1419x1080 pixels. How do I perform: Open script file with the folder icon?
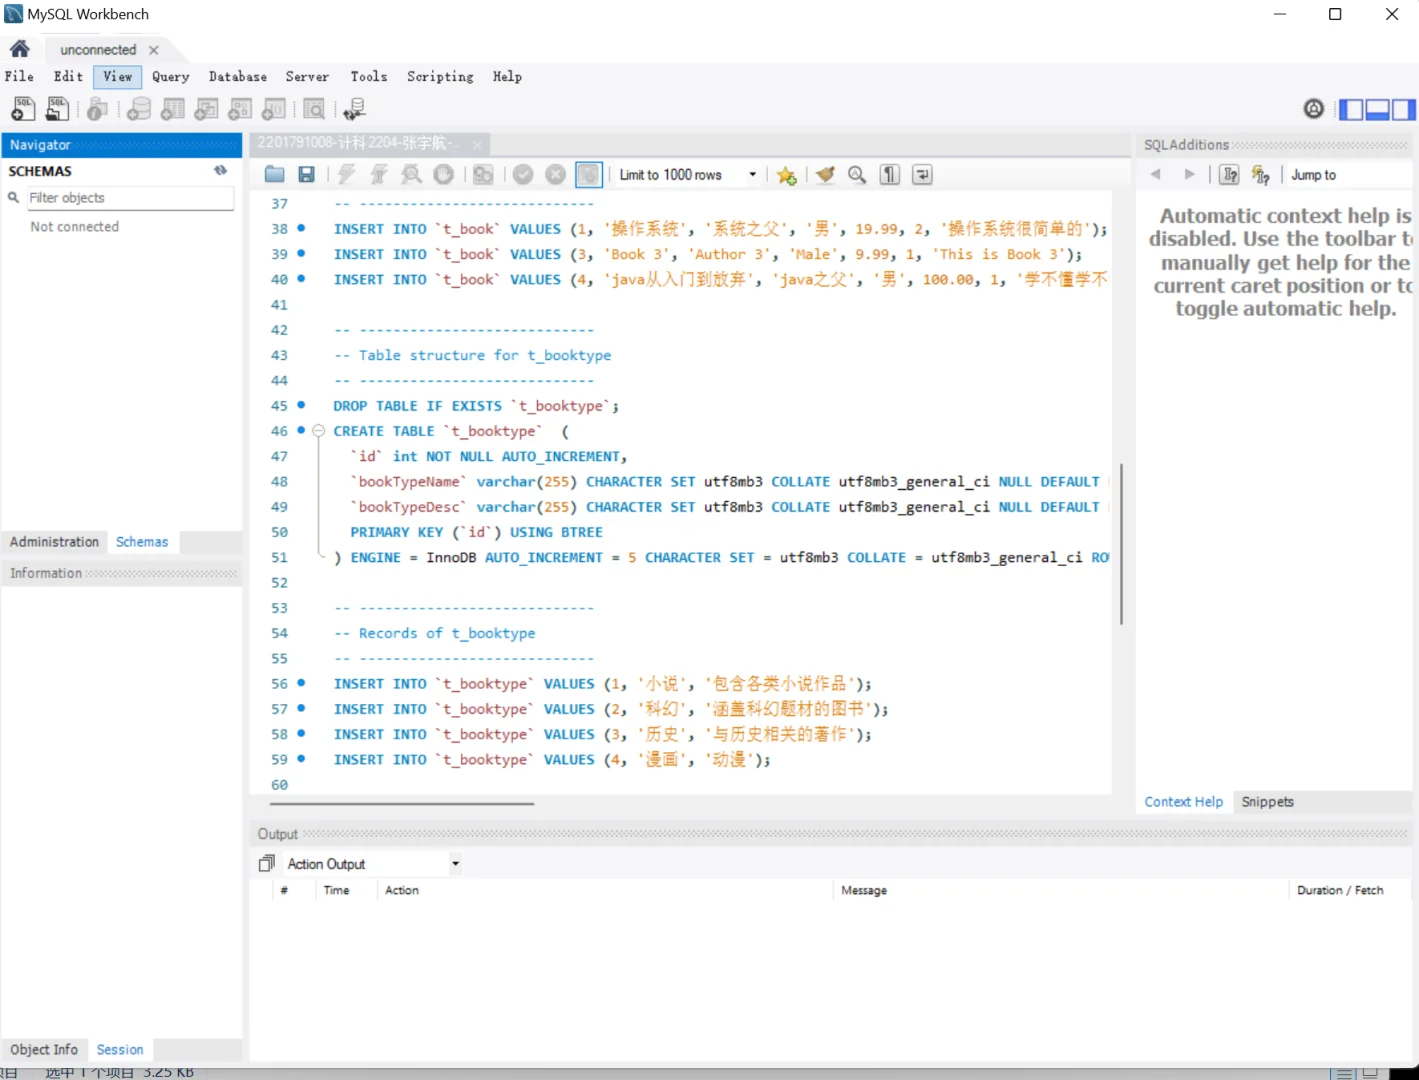tap(274, 175)
